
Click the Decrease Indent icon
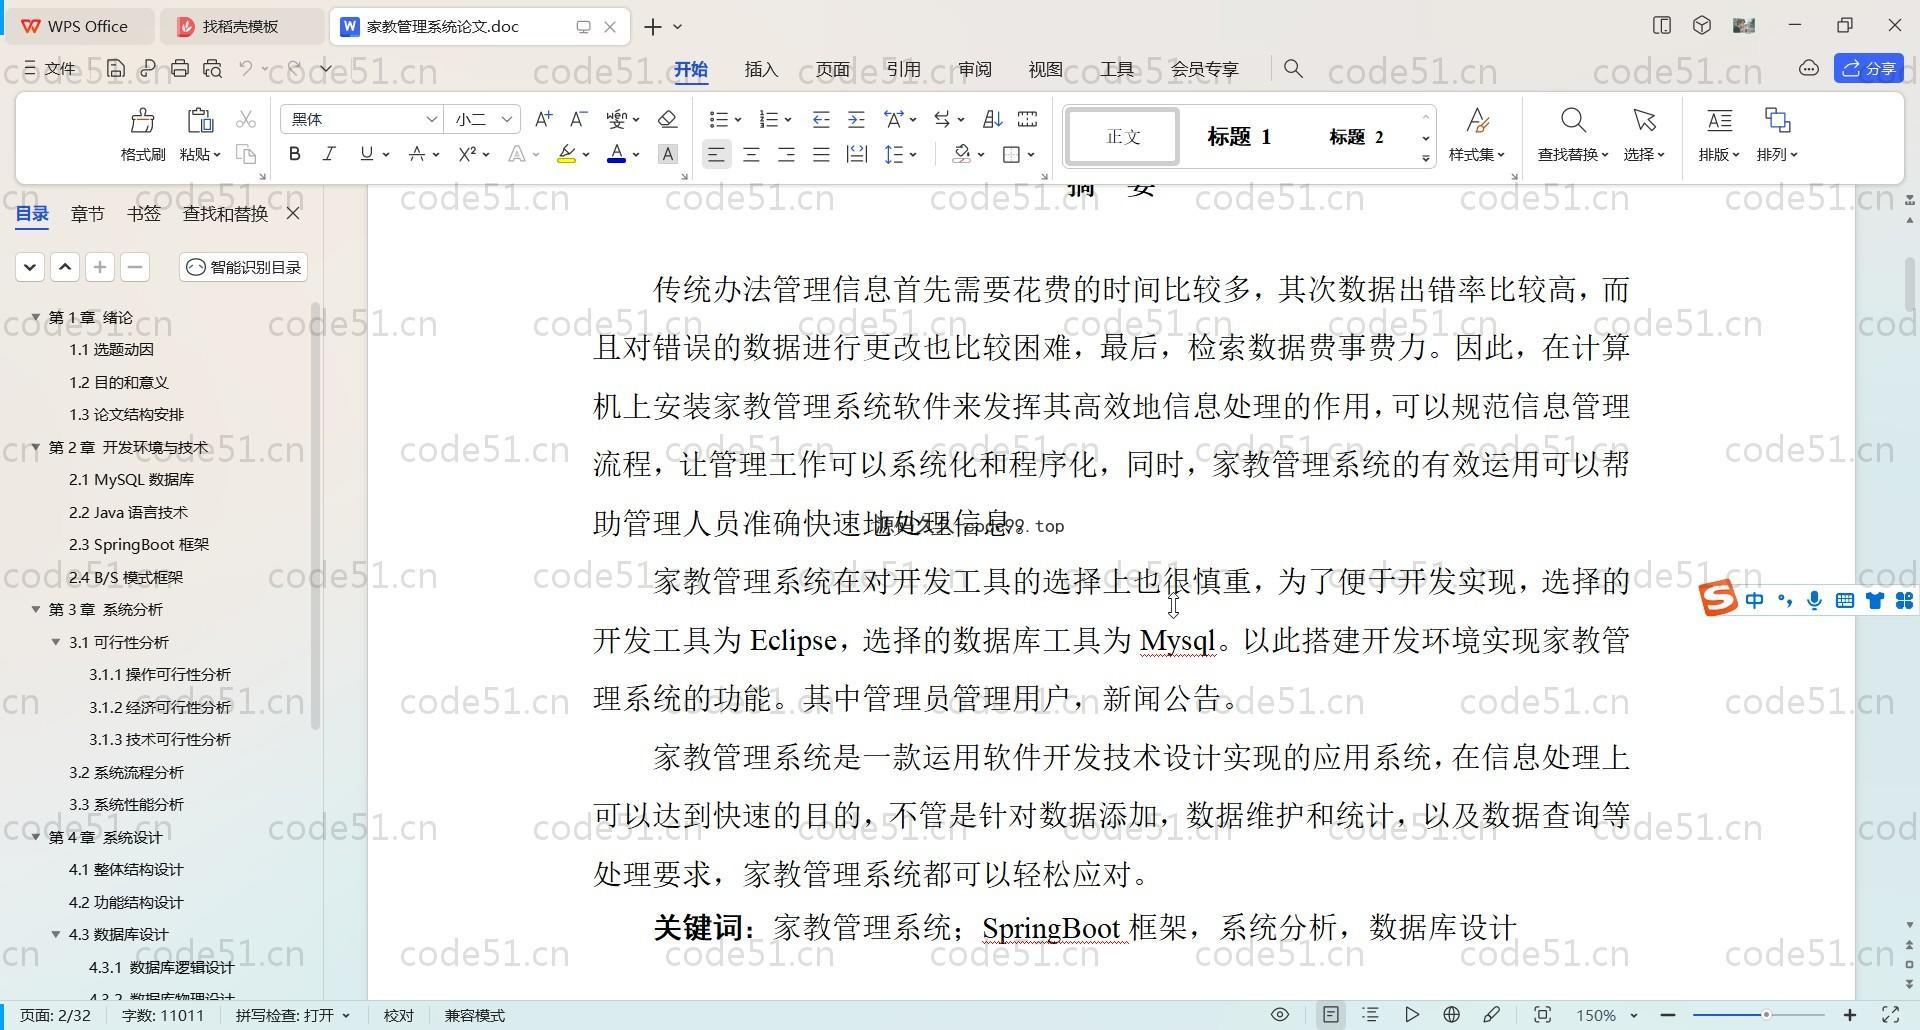(820, 119)
